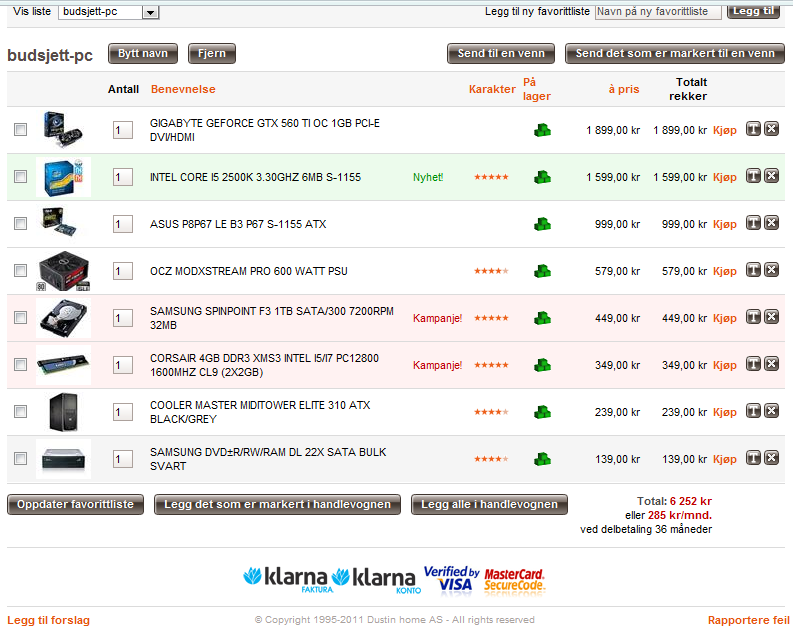Screen dimensions: 793x628
Task: Remove CORSAIR 4GB DDR3 with X icon
Action: [771, 364]
